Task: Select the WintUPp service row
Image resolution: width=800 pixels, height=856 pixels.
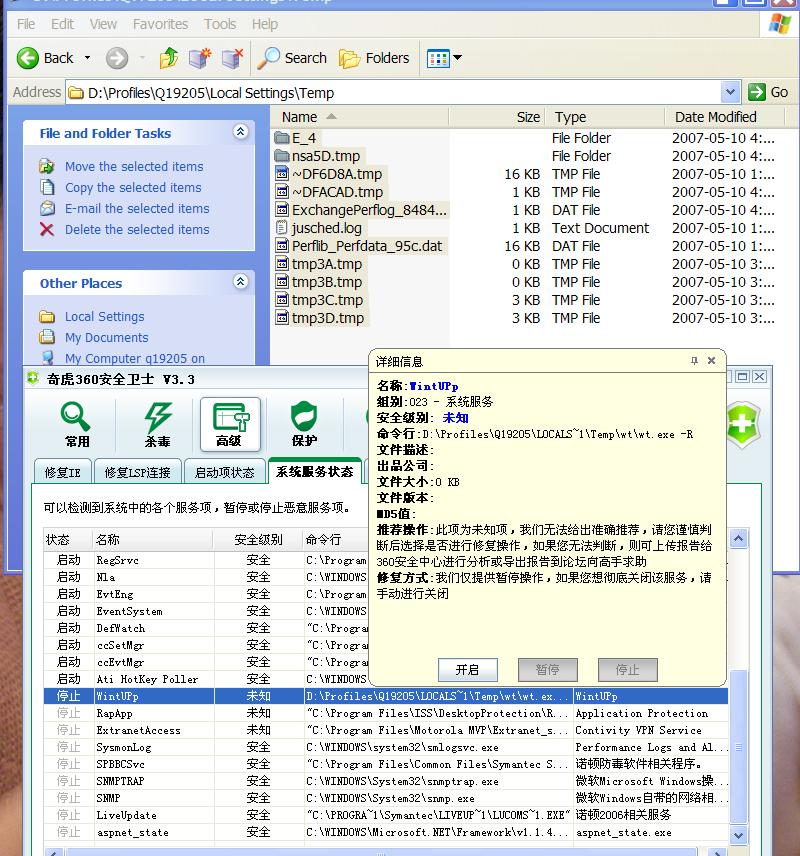Action: click(x=386, y=696)
